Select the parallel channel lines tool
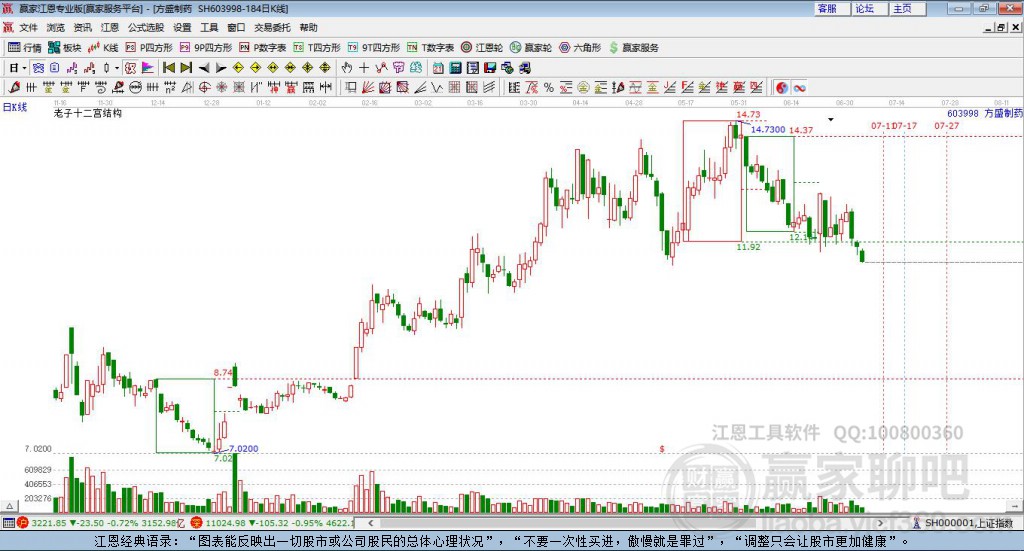Screen dimensions: 1024x551 point(488,87)
